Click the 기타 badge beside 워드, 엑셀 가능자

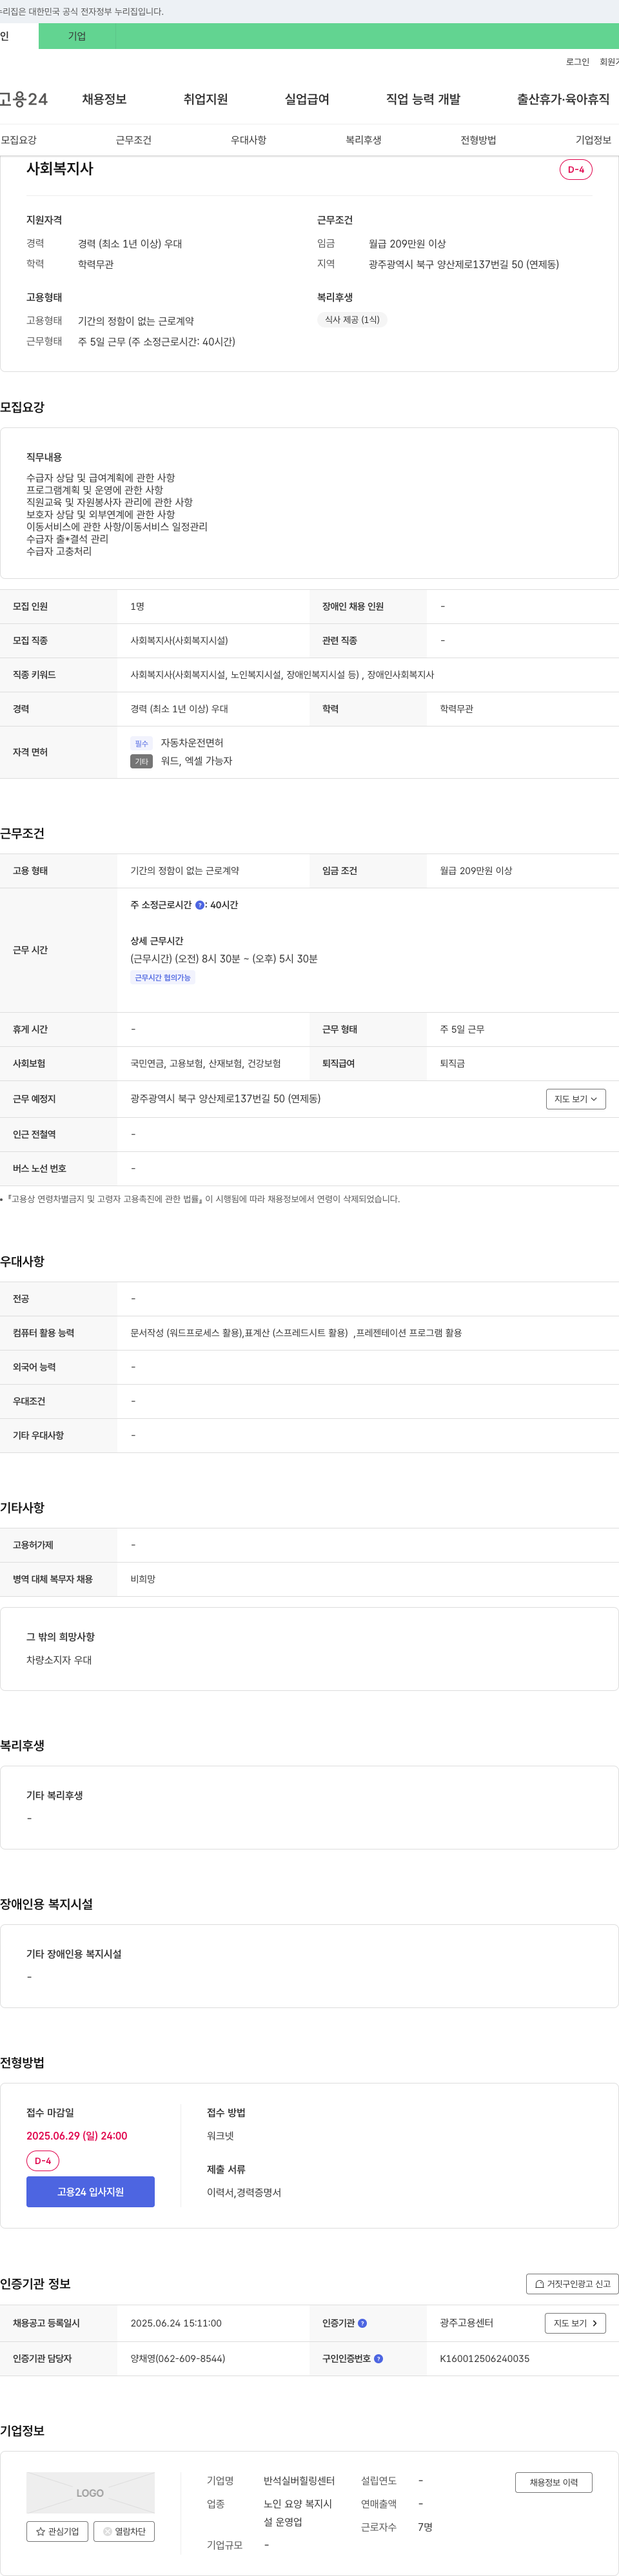pos(141,761)
